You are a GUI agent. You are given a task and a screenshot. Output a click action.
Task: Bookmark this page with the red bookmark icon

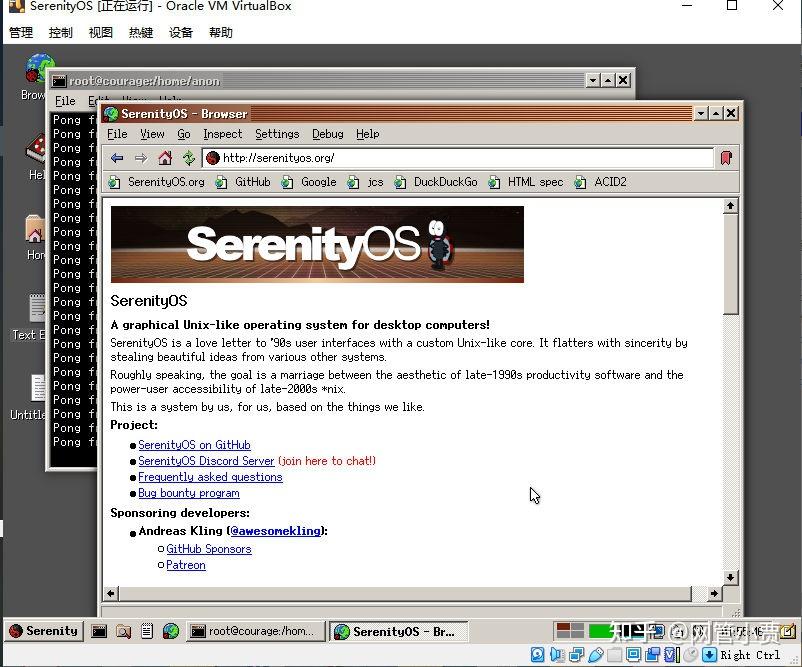pos(726,158)
